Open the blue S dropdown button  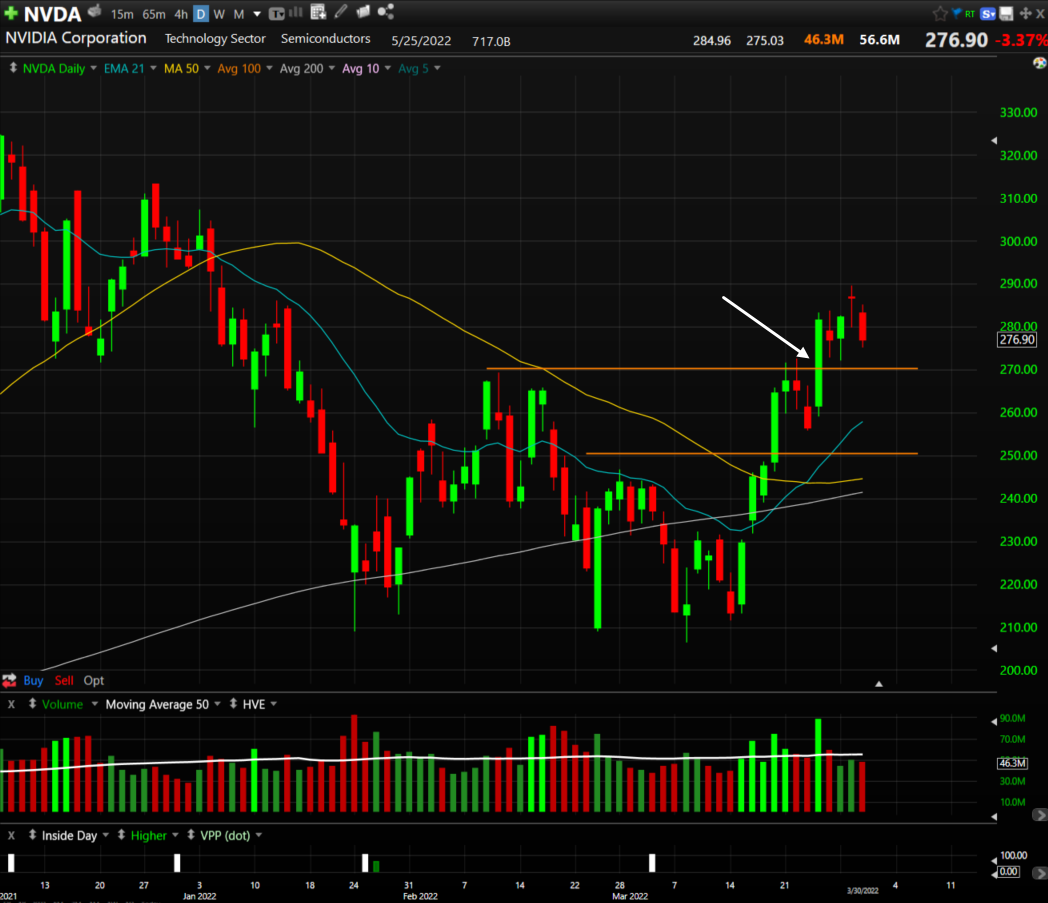pyautogui.click(x=988, y=13)
